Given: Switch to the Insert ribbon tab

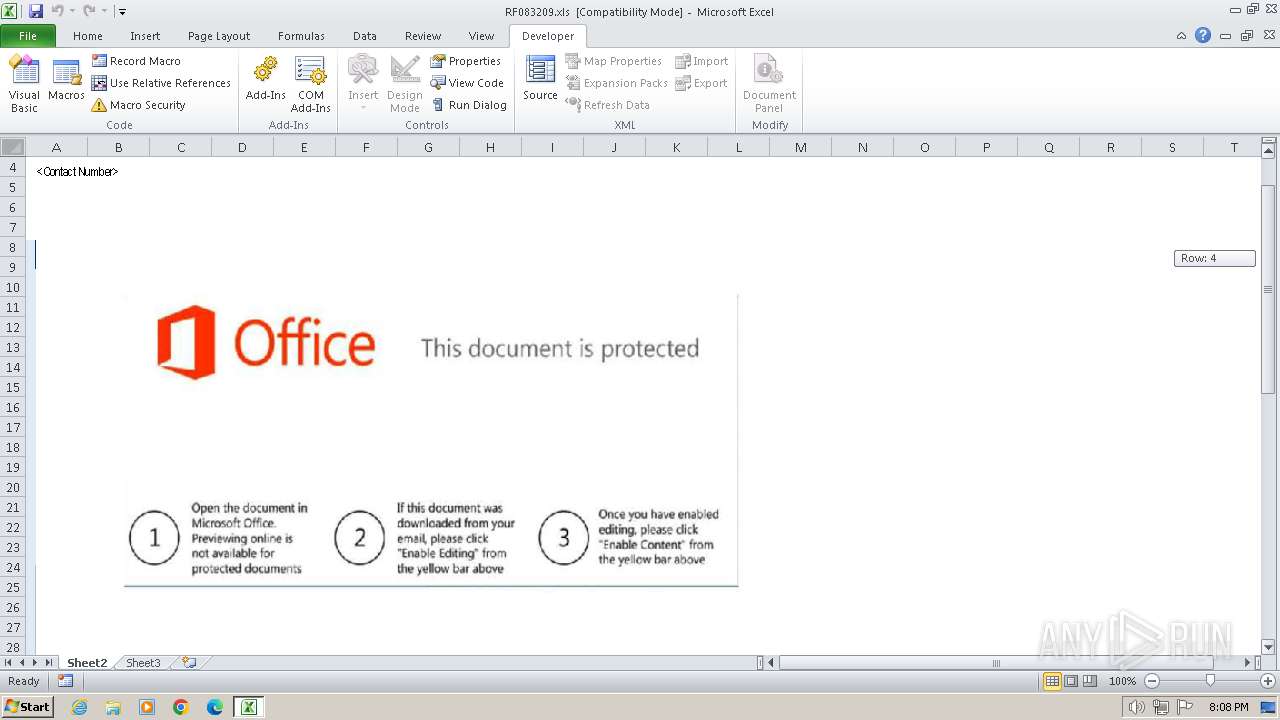Looking at the screenshot, I should pyautogui.click(x=145, y=36).
